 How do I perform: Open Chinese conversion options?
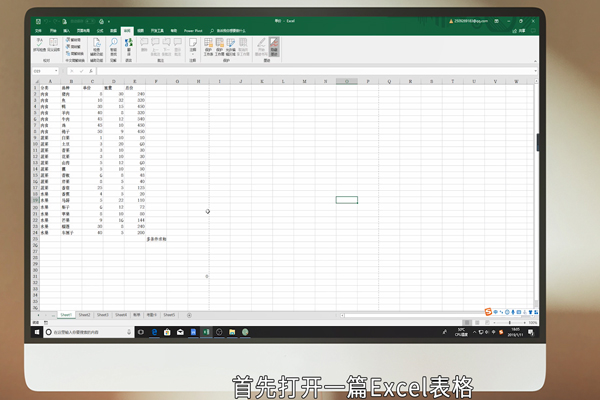coord(73,54)
